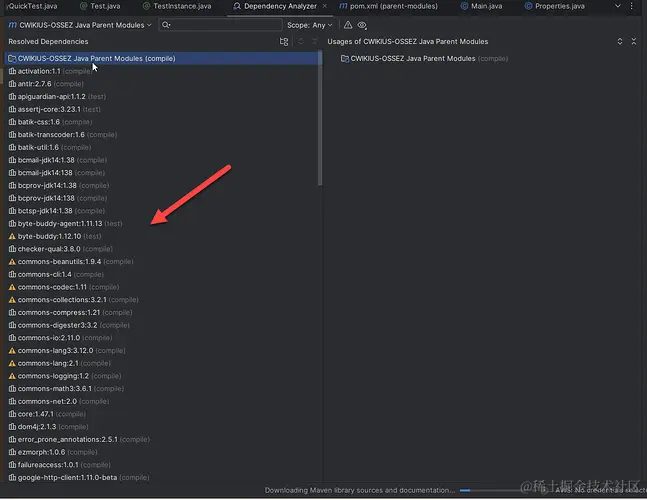Select activation:1.1 dependency
This screenshot has width=647, height=500.
click(50, 71)
